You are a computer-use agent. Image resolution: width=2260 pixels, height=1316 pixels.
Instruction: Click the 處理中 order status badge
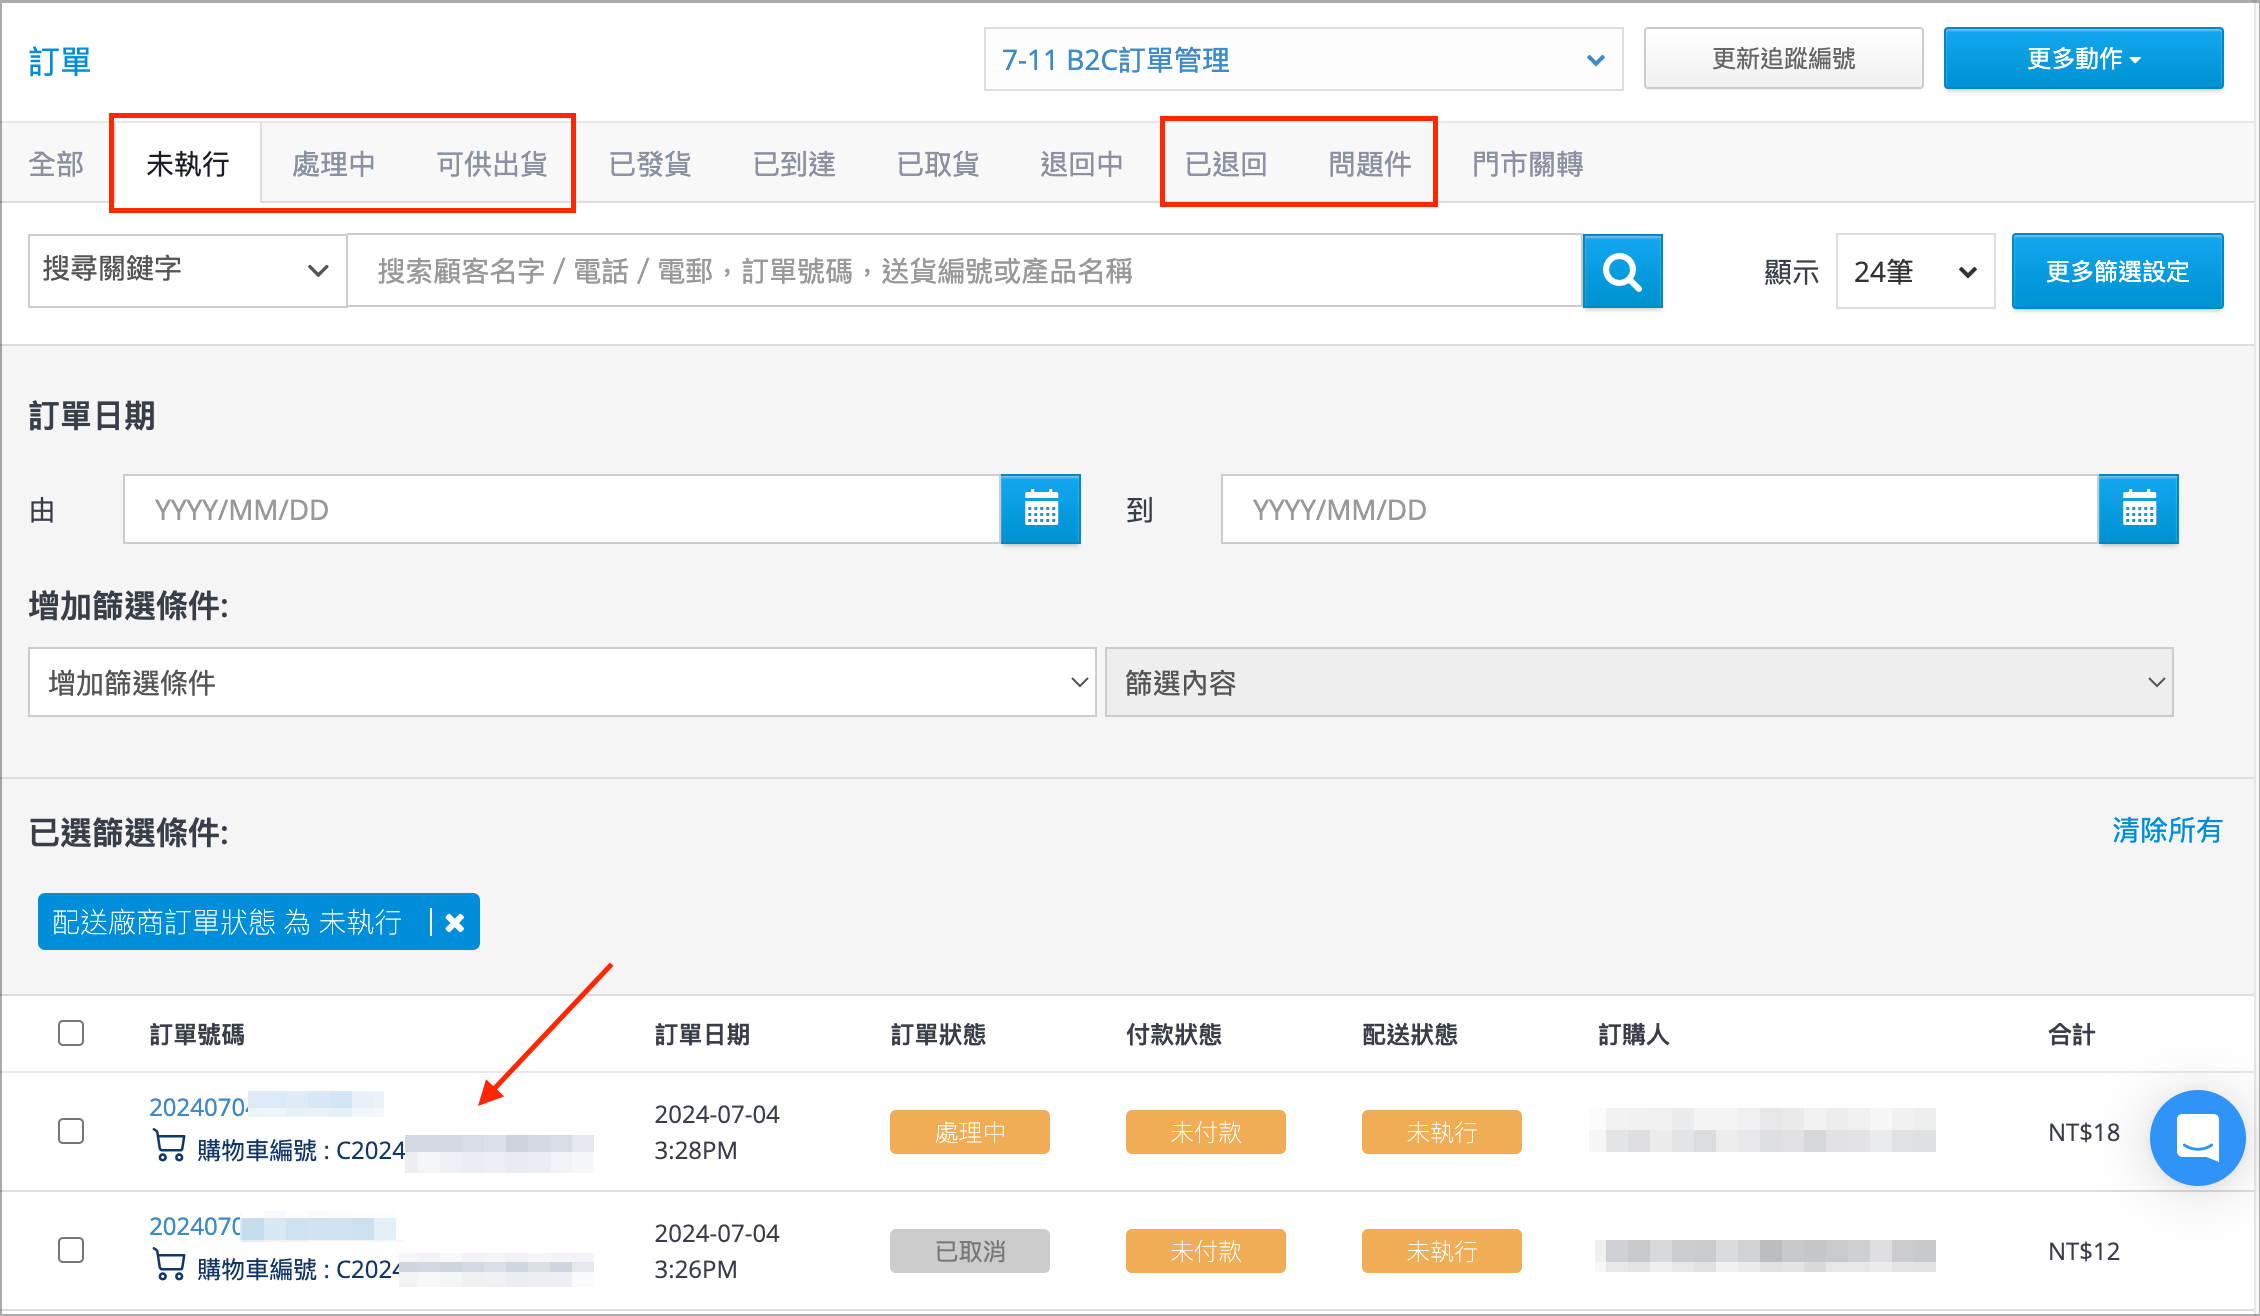click(x=969, y=1132)
